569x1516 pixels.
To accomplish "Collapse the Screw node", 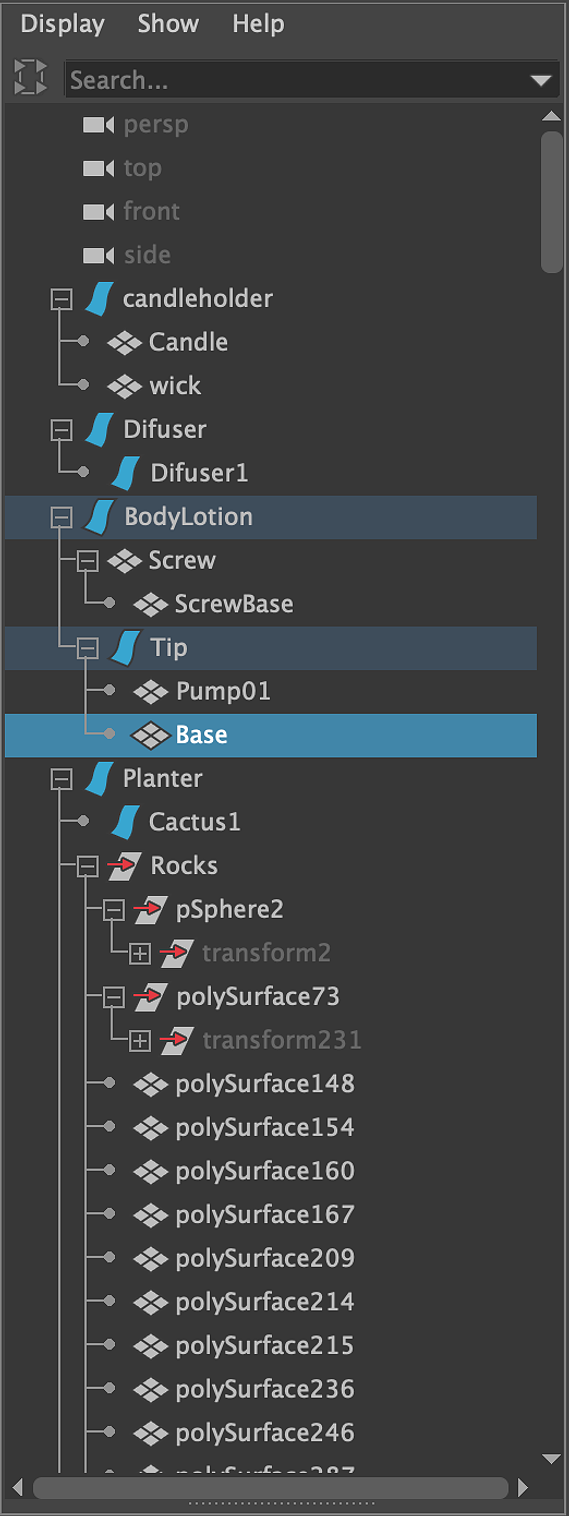I will pos(88,561).
